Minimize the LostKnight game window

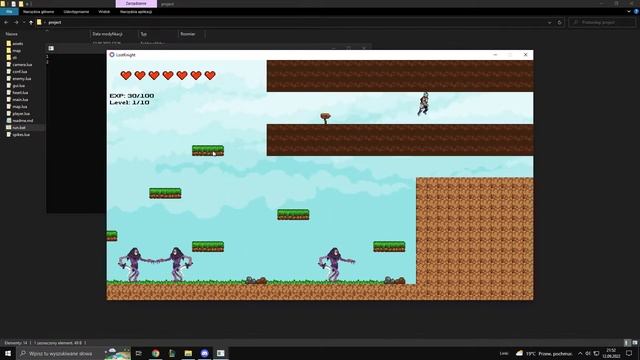pyautogui.click(x=495, y=55)
